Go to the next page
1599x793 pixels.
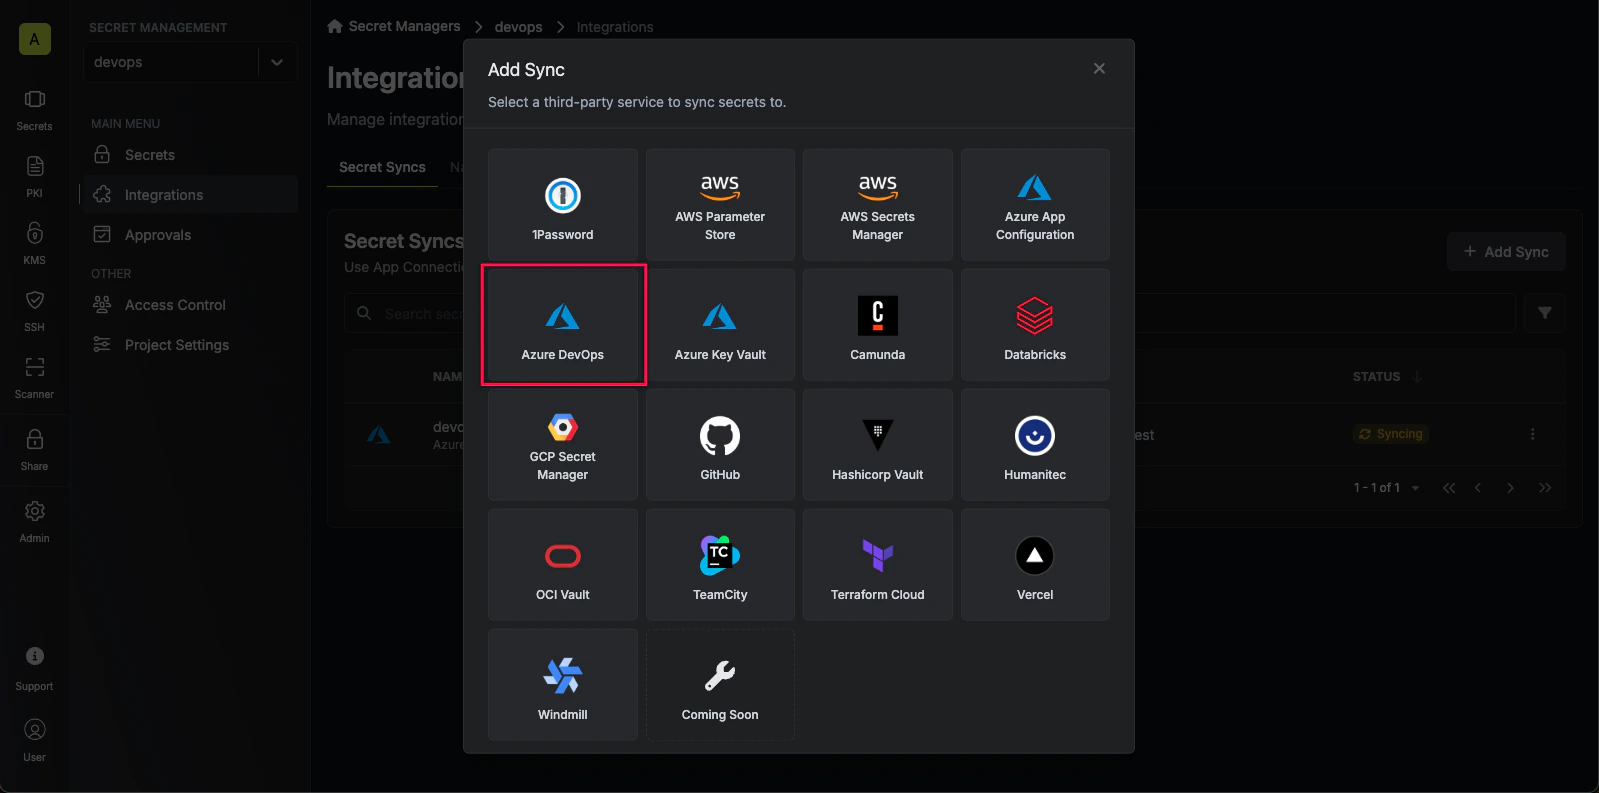click(1510, 488)
